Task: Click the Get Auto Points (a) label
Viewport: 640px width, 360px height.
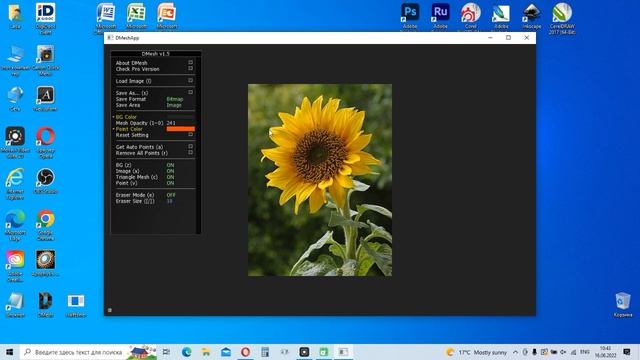Action: (139, 147)
